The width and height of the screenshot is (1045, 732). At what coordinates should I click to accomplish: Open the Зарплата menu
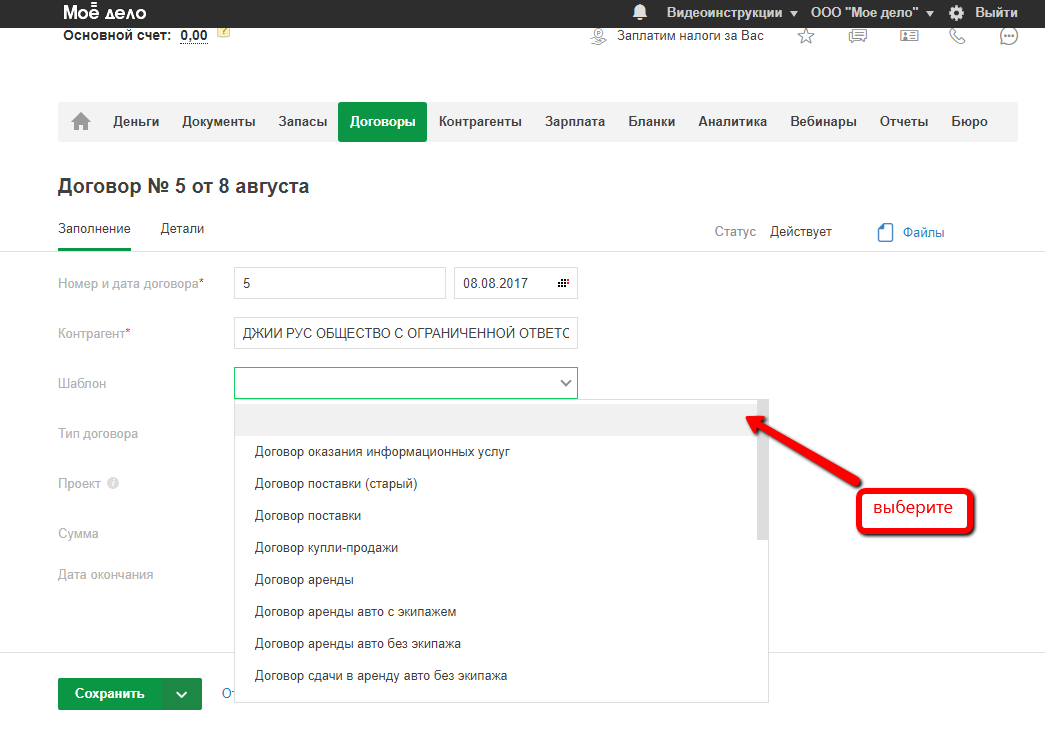574,121
